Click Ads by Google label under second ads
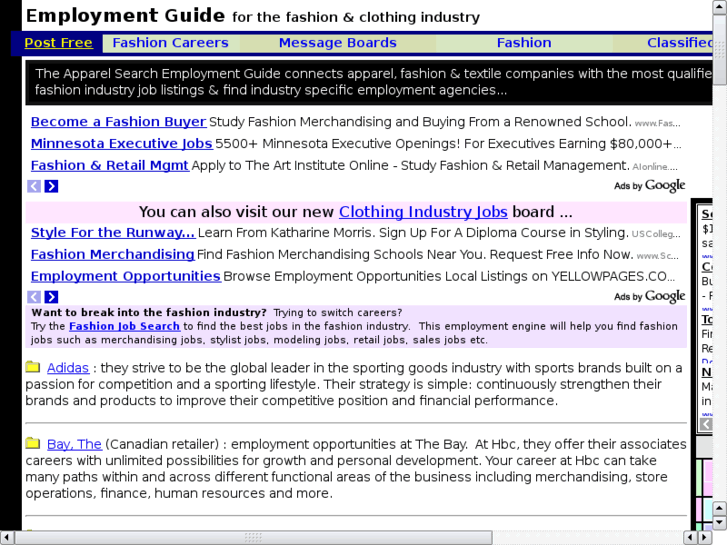727x545 pixels. pyautogui.click(x=649, y=296)
